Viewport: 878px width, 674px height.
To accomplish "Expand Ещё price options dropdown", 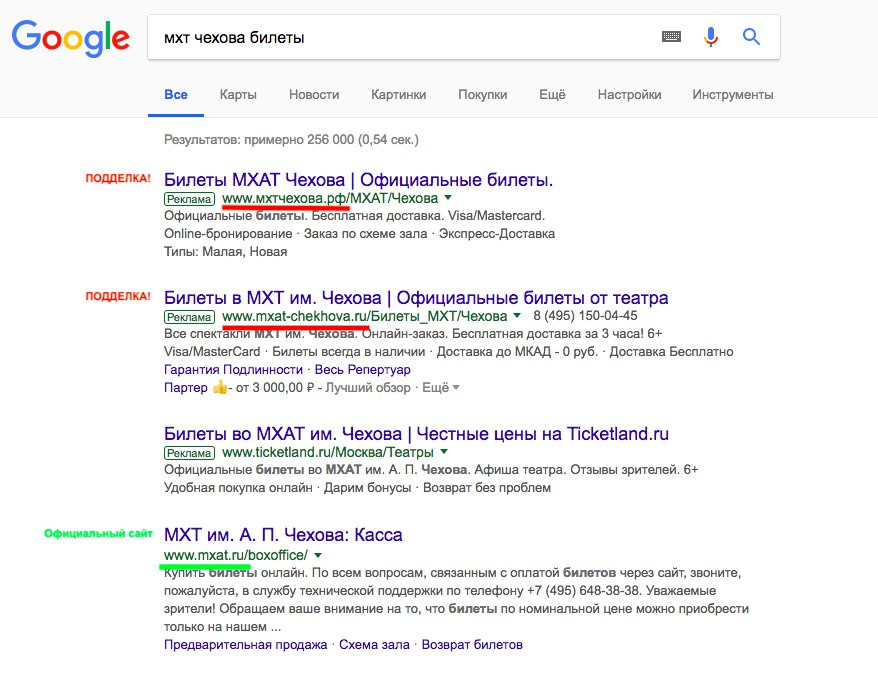I will (x=441, y=387).
